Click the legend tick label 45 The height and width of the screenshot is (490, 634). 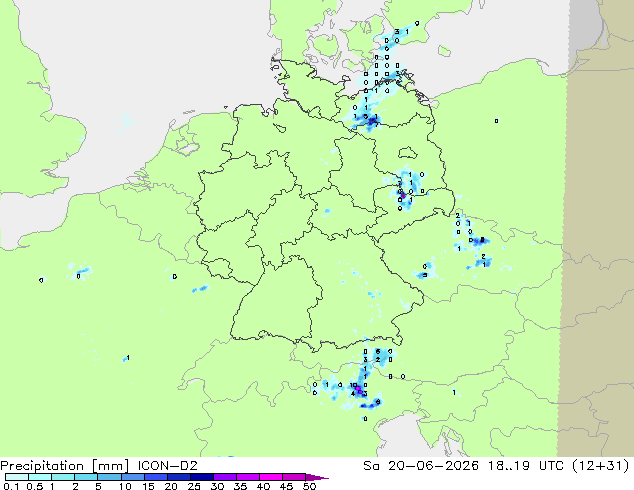[286, 486]
